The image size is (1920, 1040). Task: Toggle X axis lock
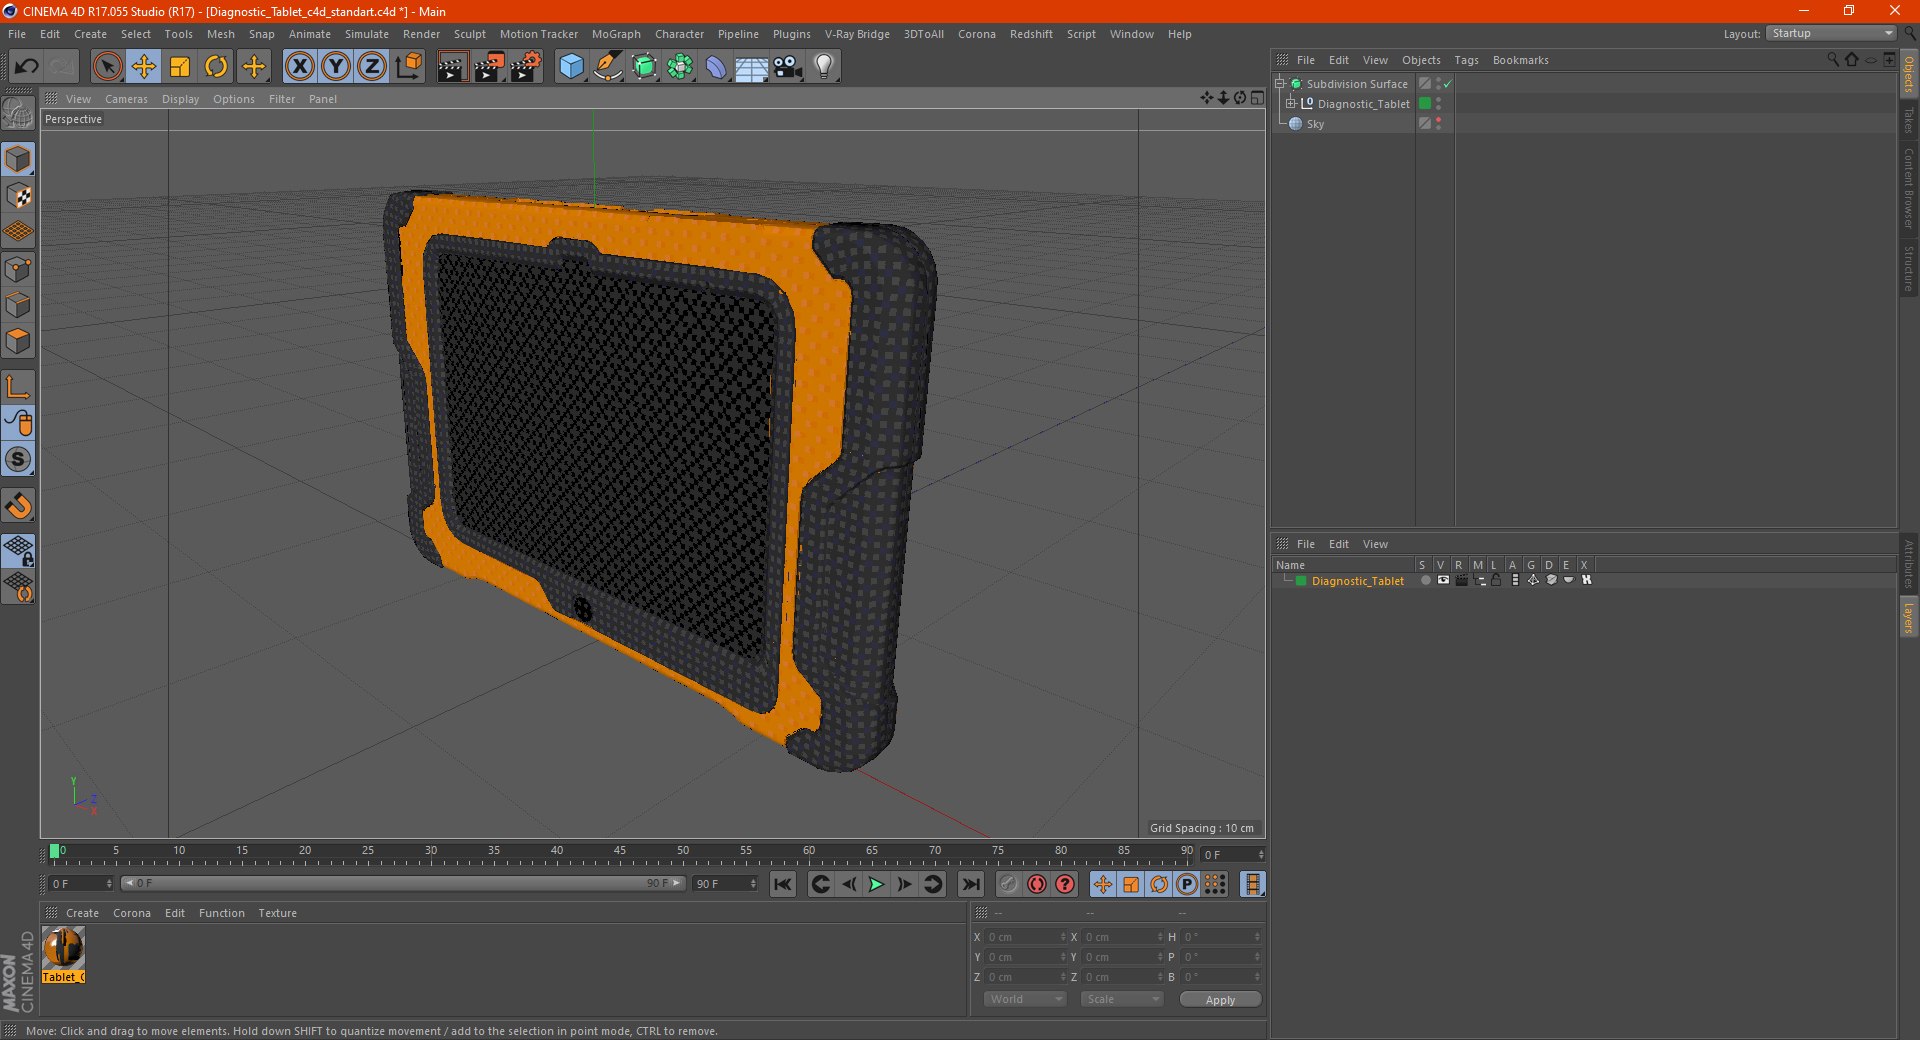(299, 67)
